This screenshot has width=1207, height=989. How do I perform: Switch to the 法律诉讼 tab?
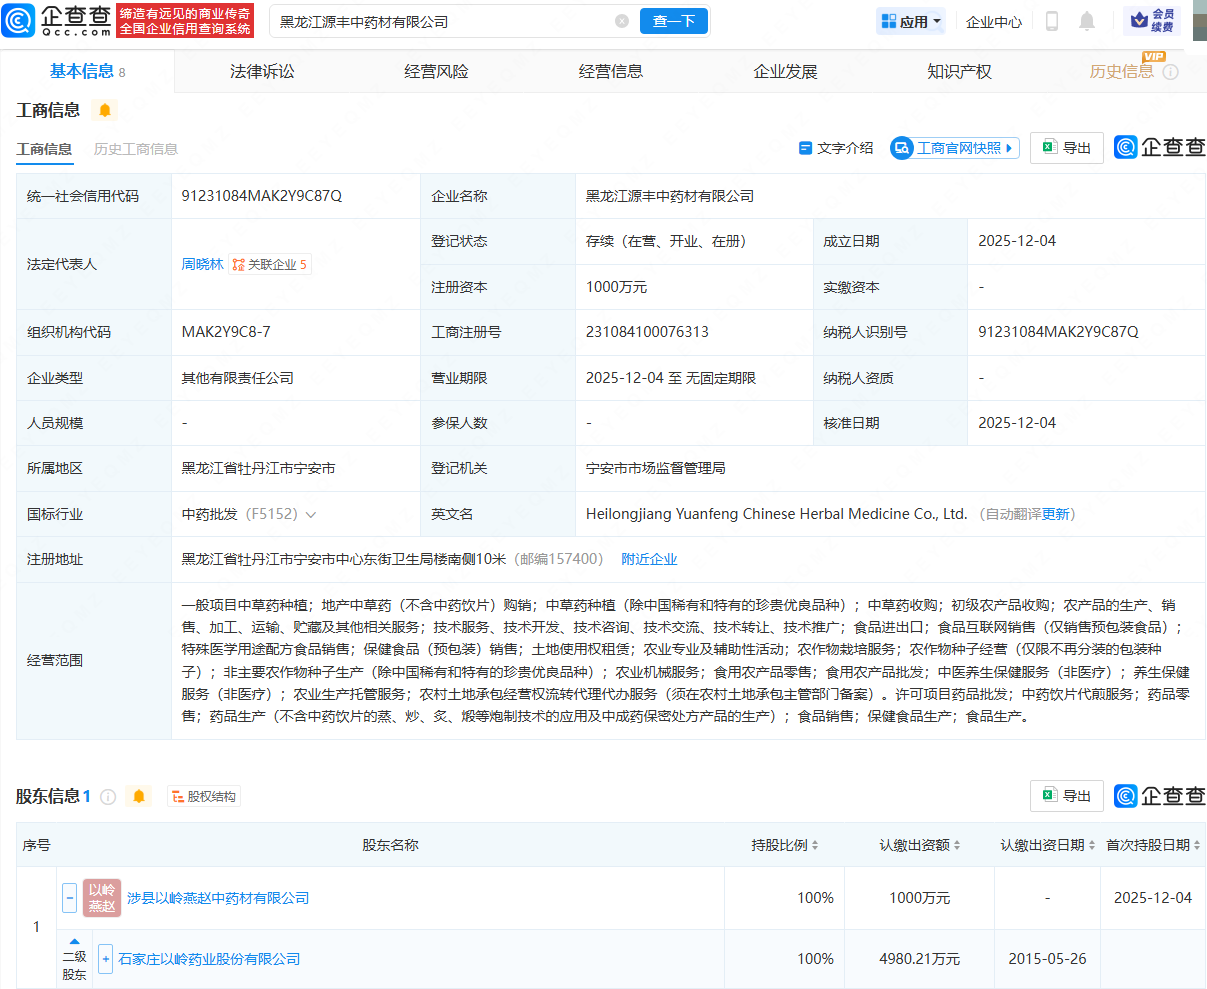pyautogui.click(x=262, y=70)
